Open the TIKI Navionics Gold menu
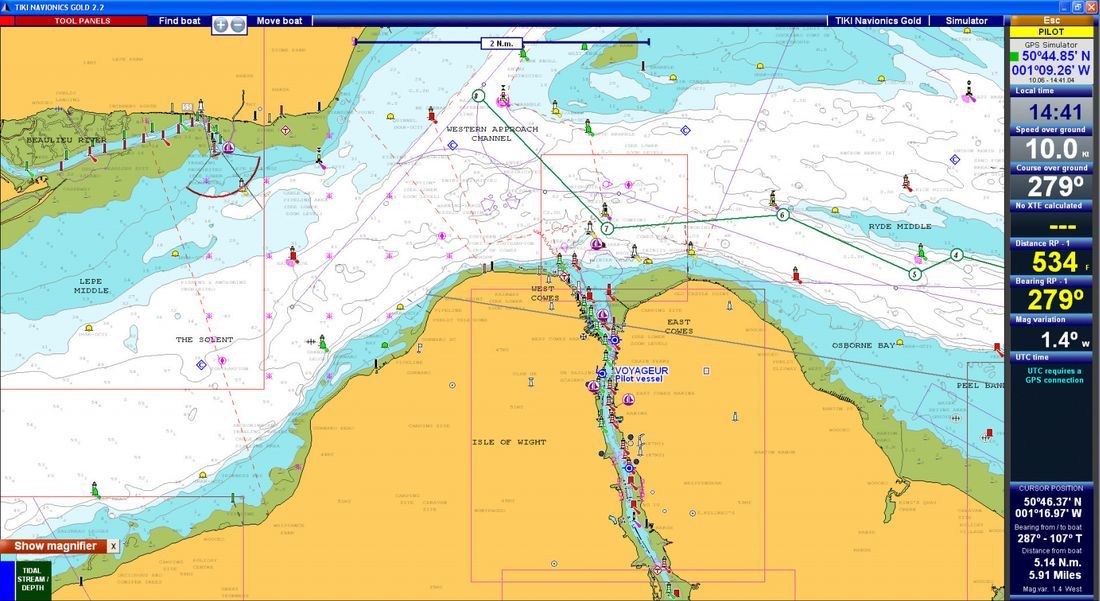The image size is (1100, 601). (x=877, y=19)
